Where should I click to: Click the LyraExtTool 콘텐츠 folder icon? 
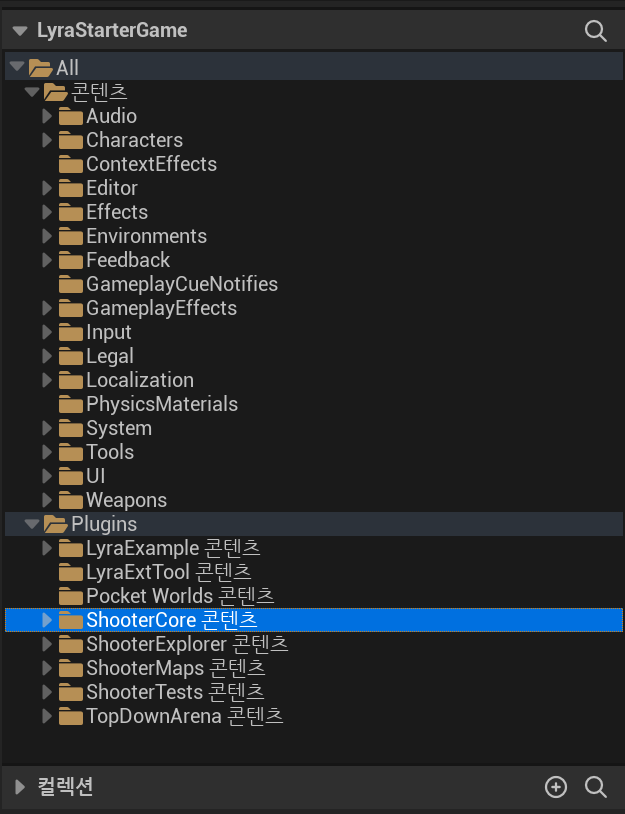point(71,572)
